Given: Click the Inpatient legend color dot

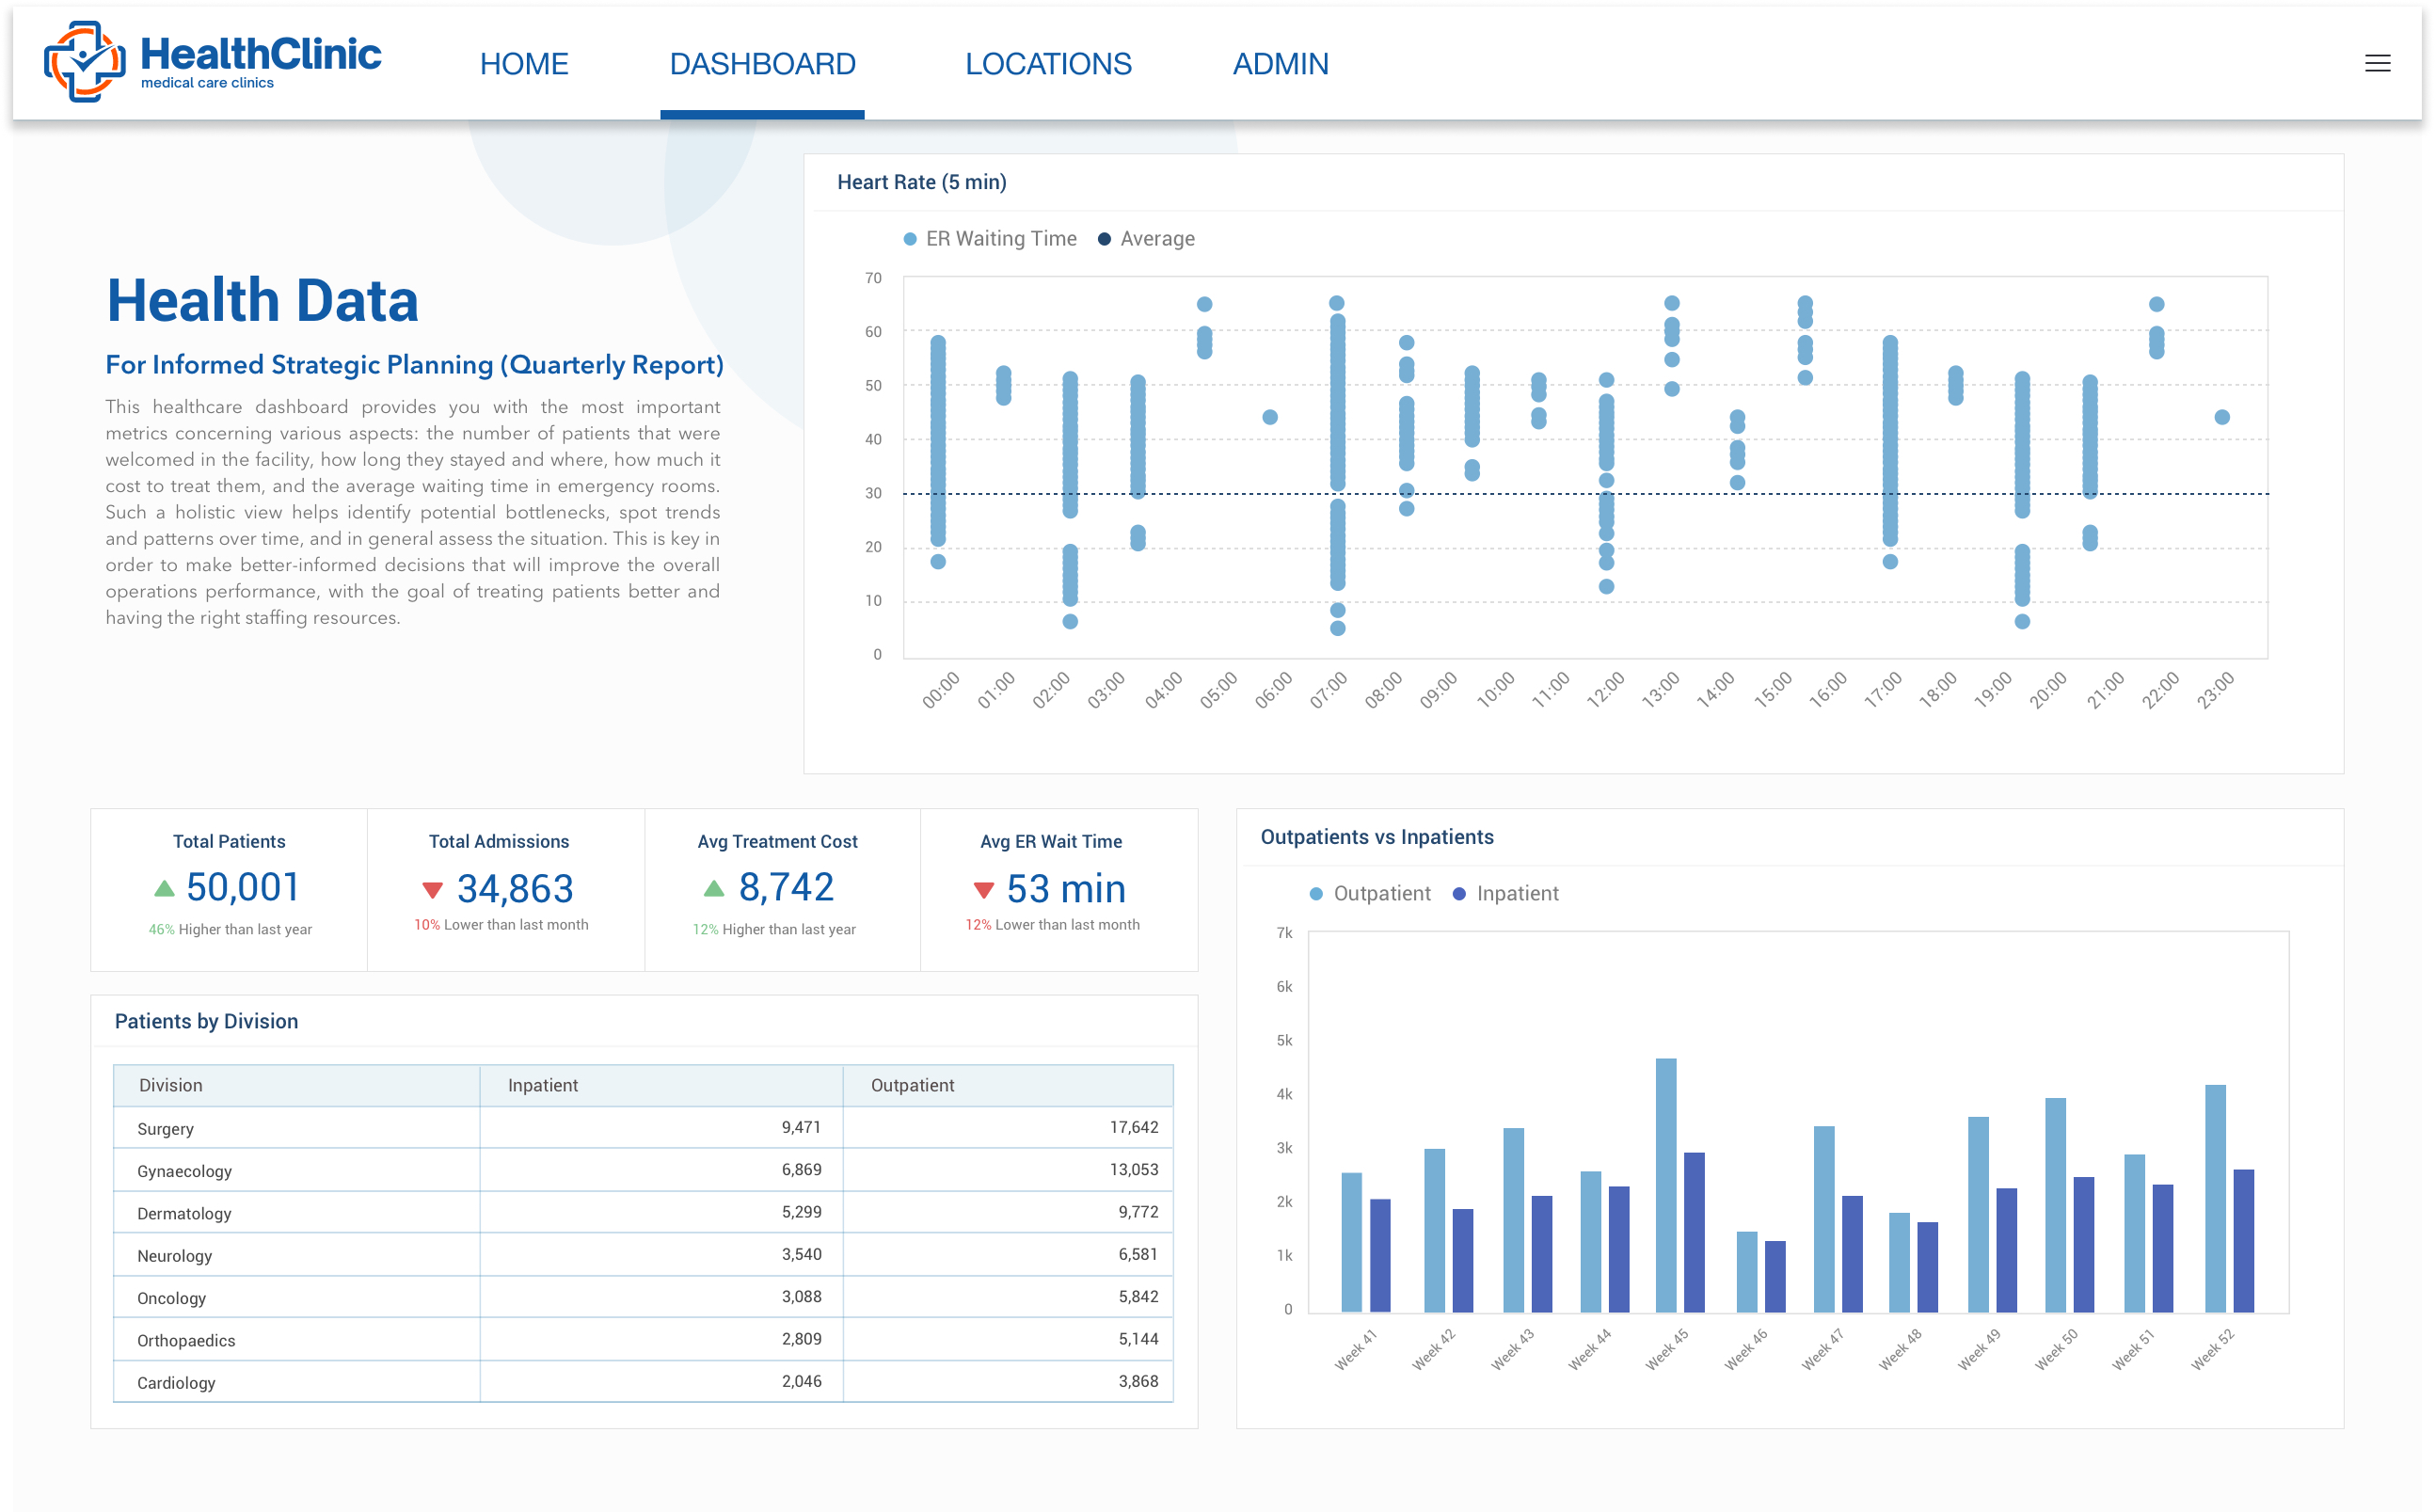Looking at the screenshot, I should [x=1459, y=894].
